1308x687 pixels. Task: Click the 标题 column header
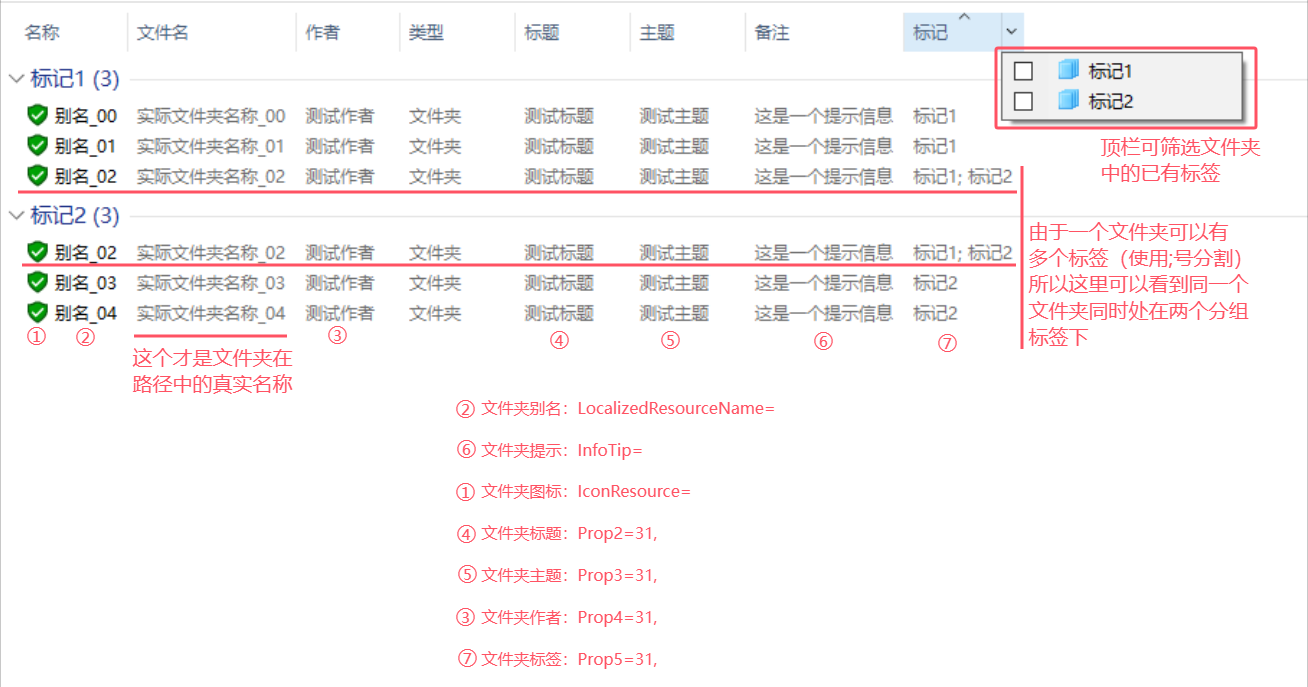coord(542,33)
